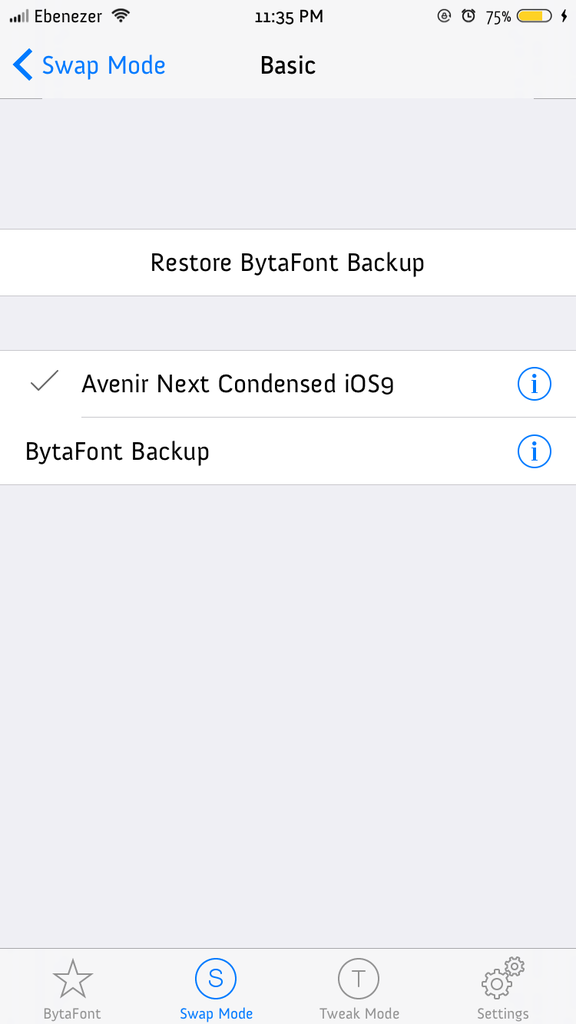Tap the alarm clock status icon

click(x=468, y=17)
